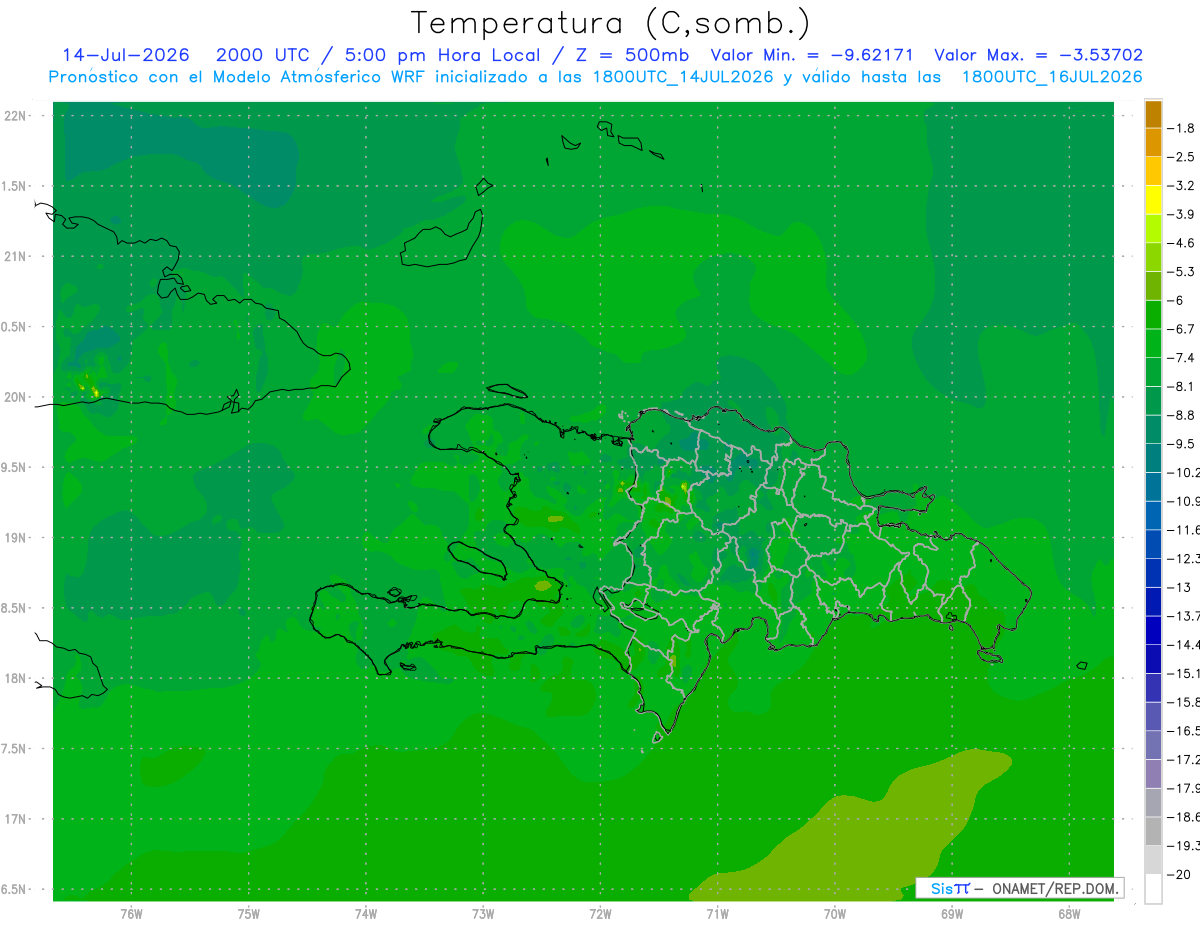Click the "68W" longitude label
Screen dimensions: 1200x927
pyautogui.click(x=1068, y=914)
